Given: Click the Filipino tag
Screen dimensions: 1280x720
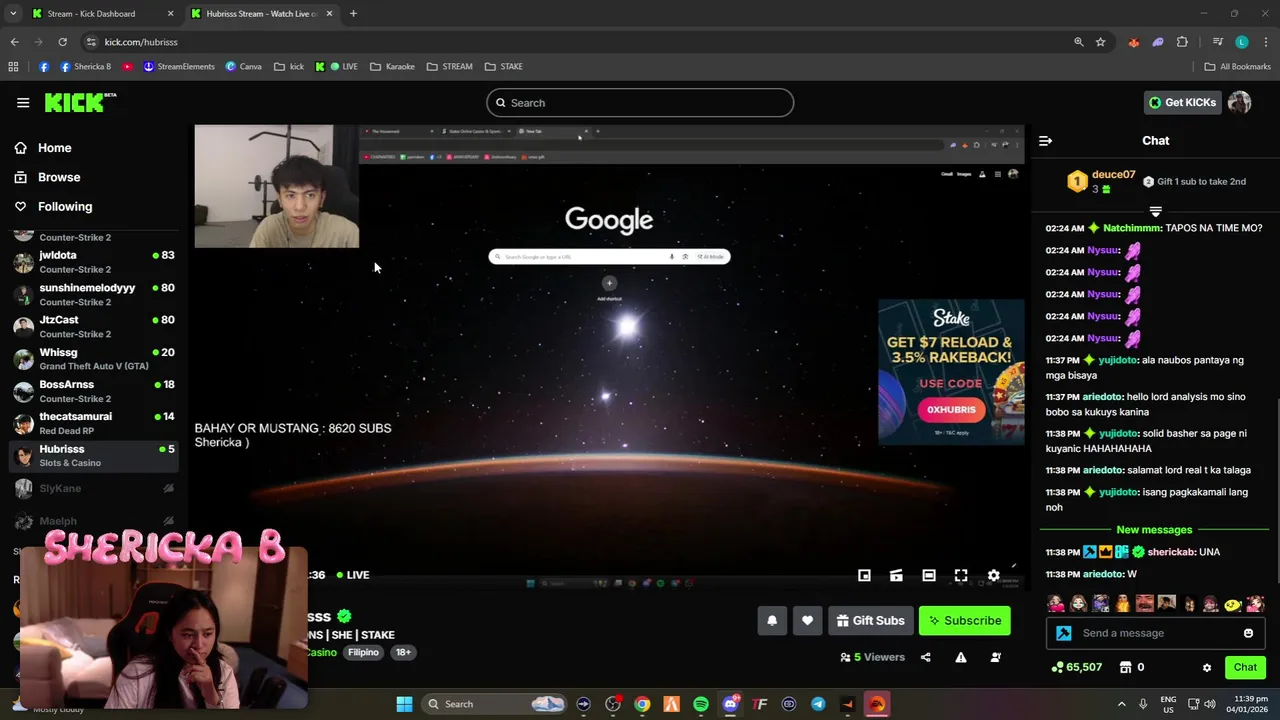Looking at the screenshot, I should 363,652.
